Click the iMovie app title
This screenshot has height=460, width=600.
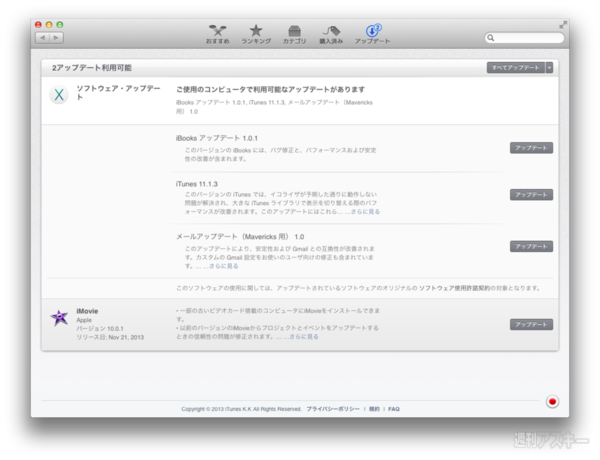(87, 311)
